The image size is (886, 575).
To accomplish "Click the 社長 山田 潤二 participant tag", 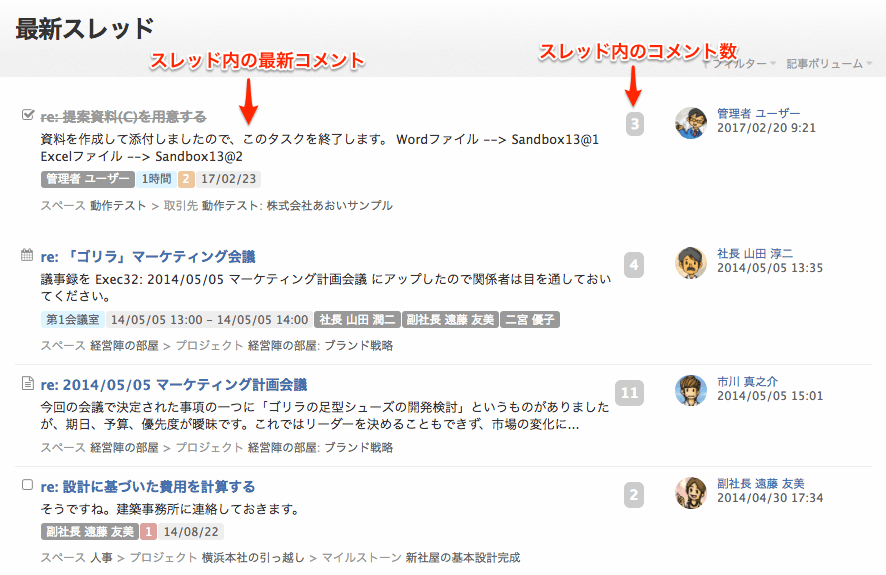I will [357, 320].
